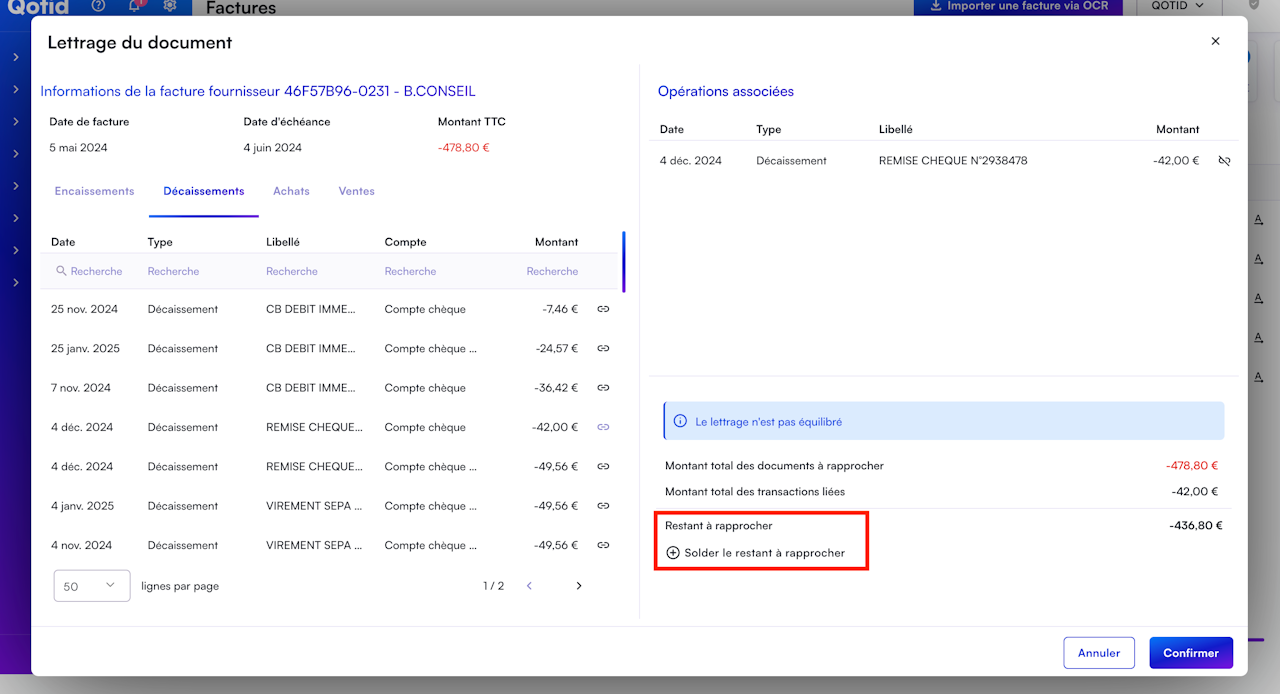
Task: Confirm the lettrage with Confirmer button
Action: click(x=1190, y=653)
